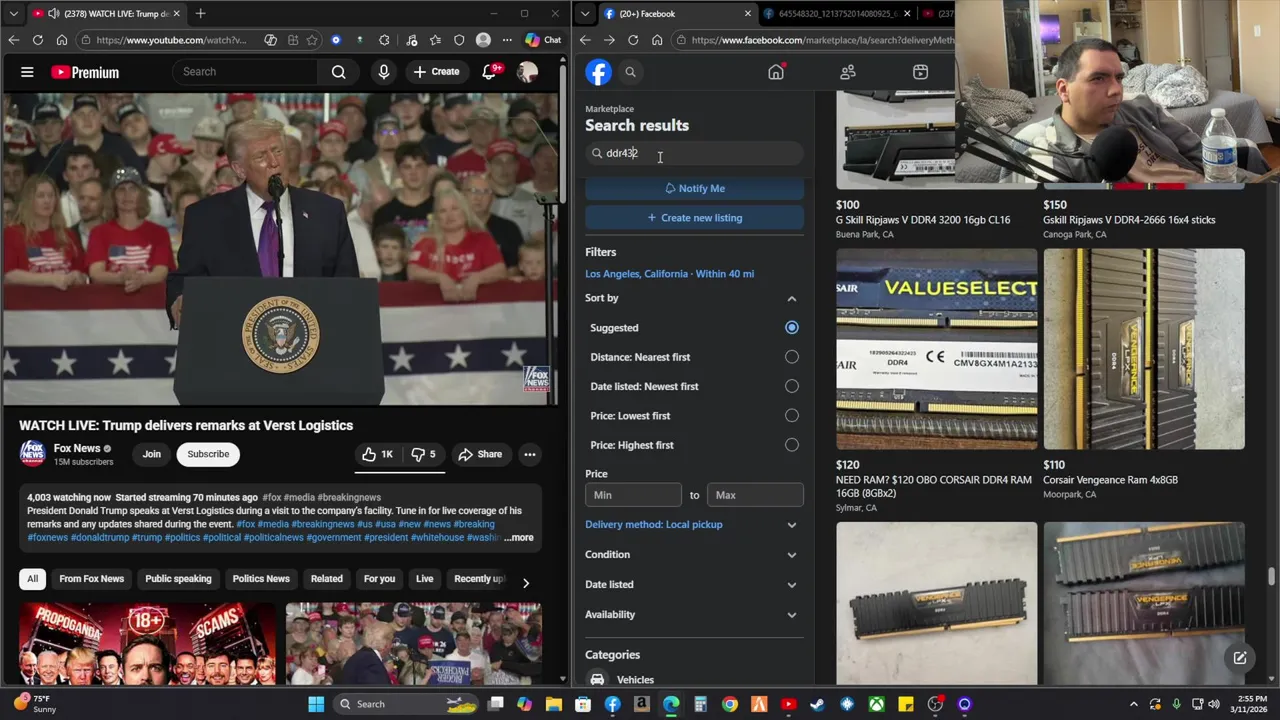Reload the YouTube browser window
Image resolution: width=1280 pixels, height=720 pixels.
pyautogui.click(x=37, y=40)
